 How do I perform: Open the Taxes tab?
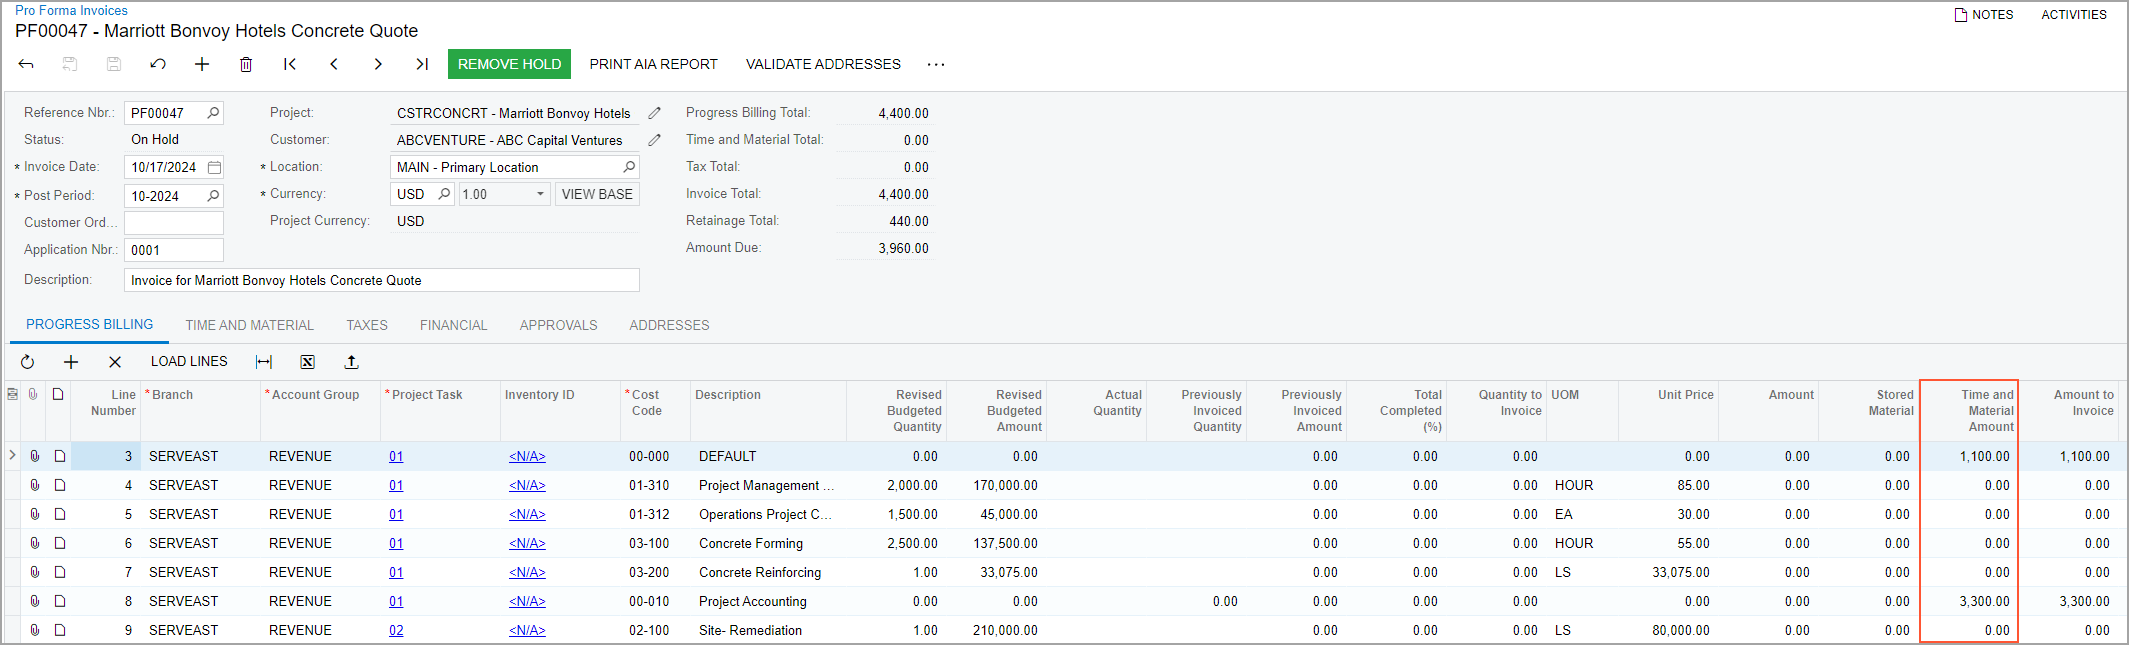pos(367,325)
